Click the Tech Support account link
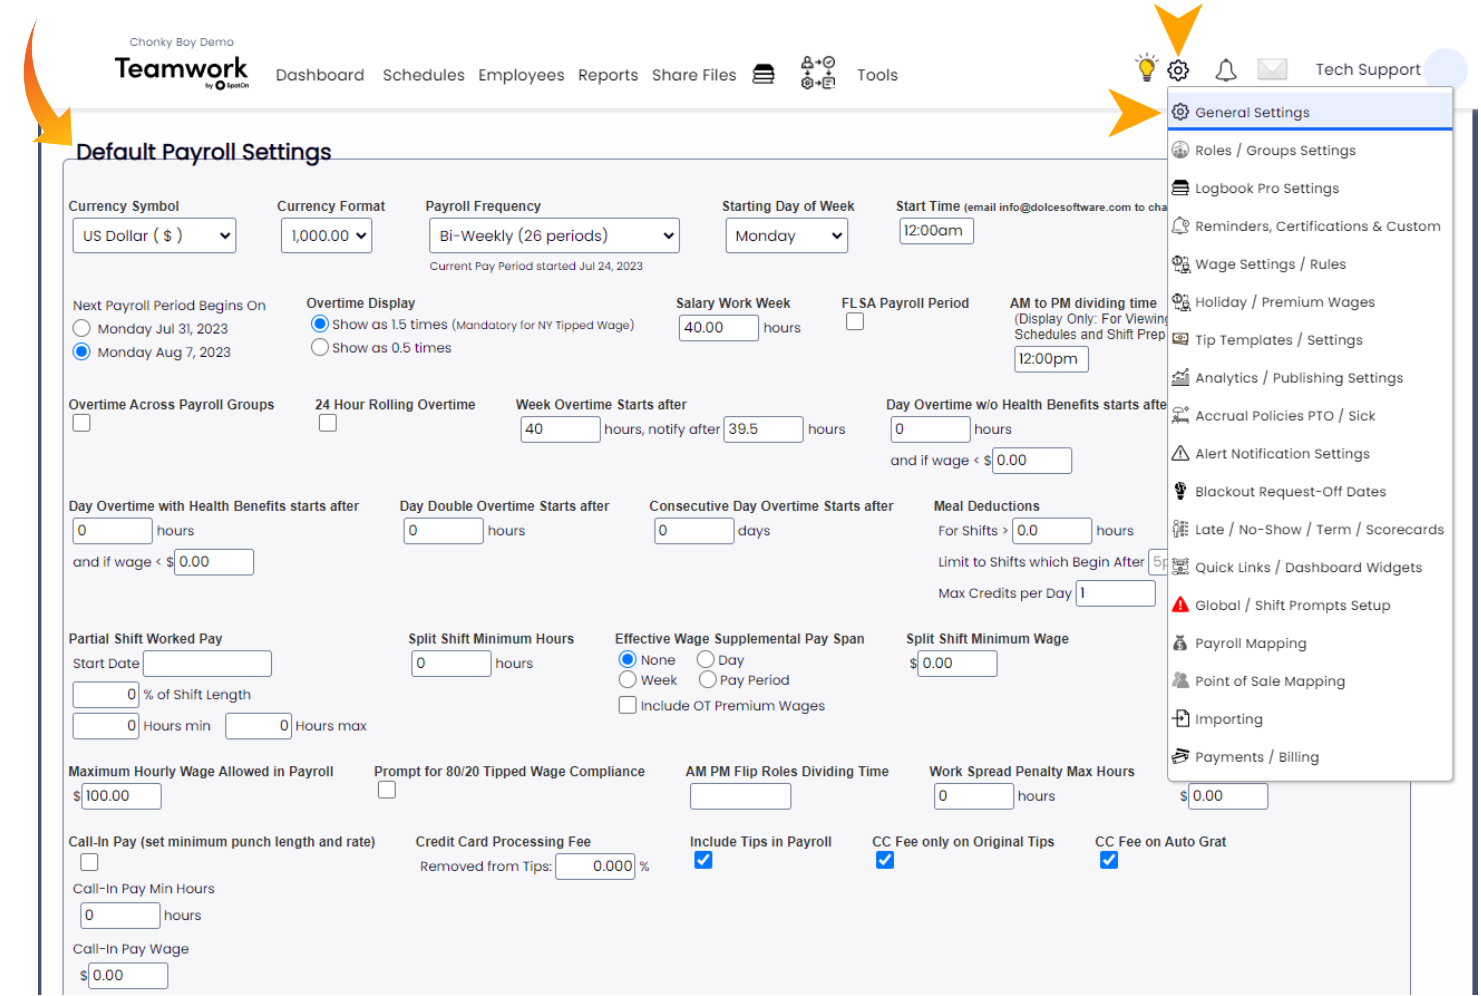1481x996 pixels. point(1367,69)
